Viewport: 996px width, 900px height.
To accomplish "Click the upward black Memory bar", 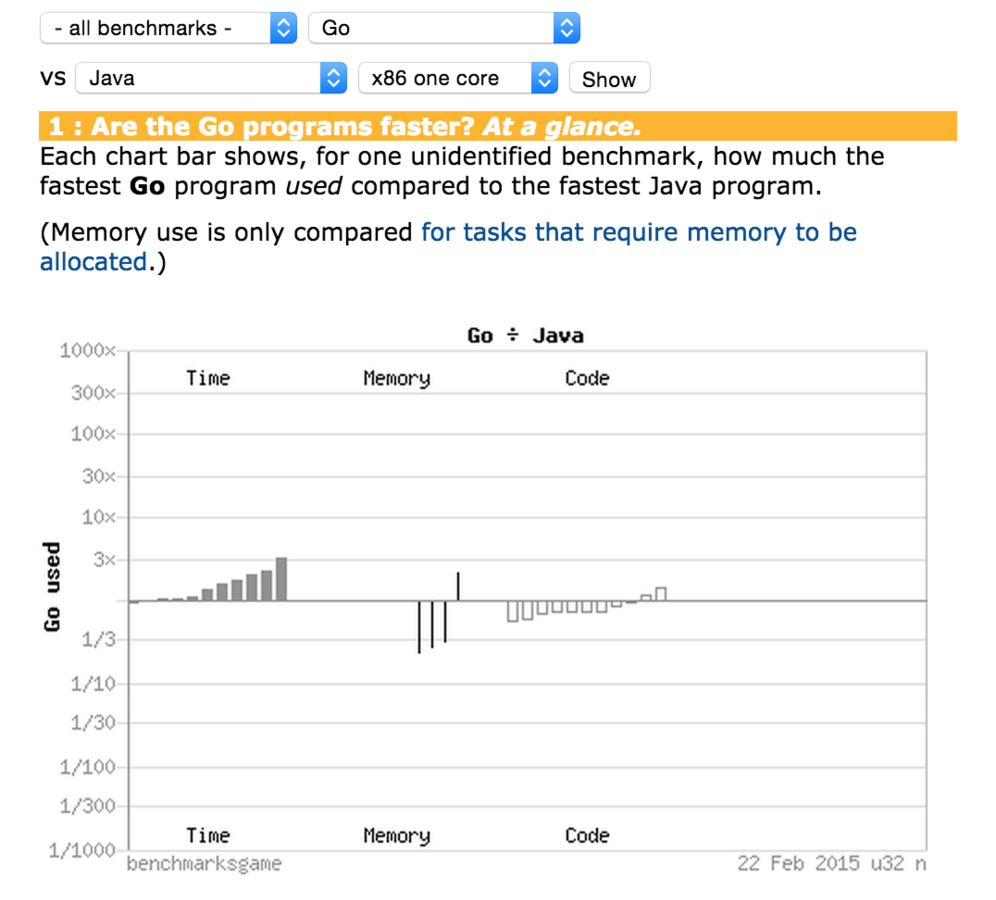I will click(458, 586).
